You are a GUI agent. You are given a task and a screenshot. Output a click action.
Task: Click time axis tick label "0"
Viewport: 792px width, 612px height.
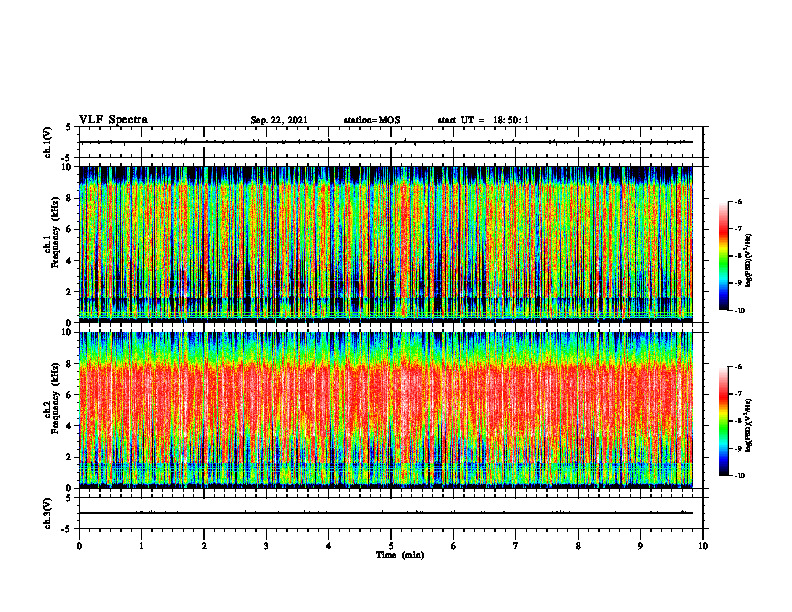click(79, 546)
